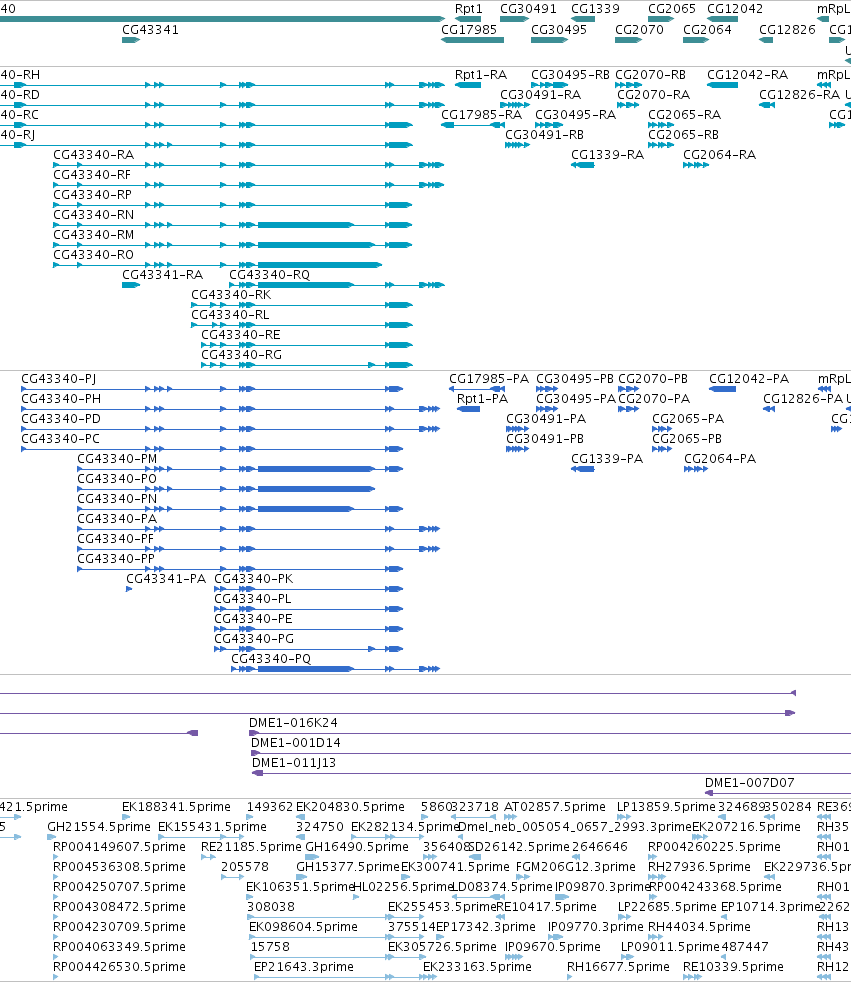This screenshot has width=851, height=982.
Task: Select transcript CG2070-RB
Action: coord(650,75)
